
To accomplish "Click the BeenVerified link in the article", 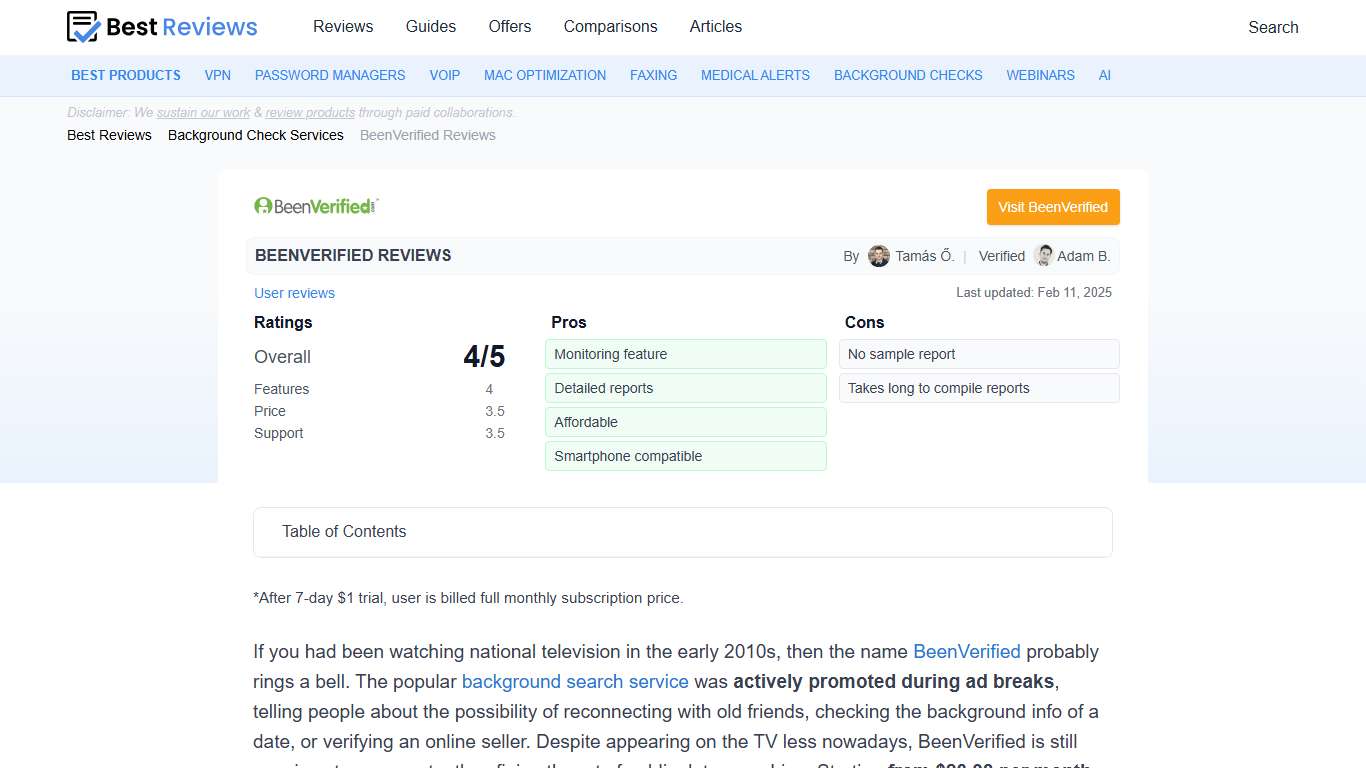I will tap(966, 651).
